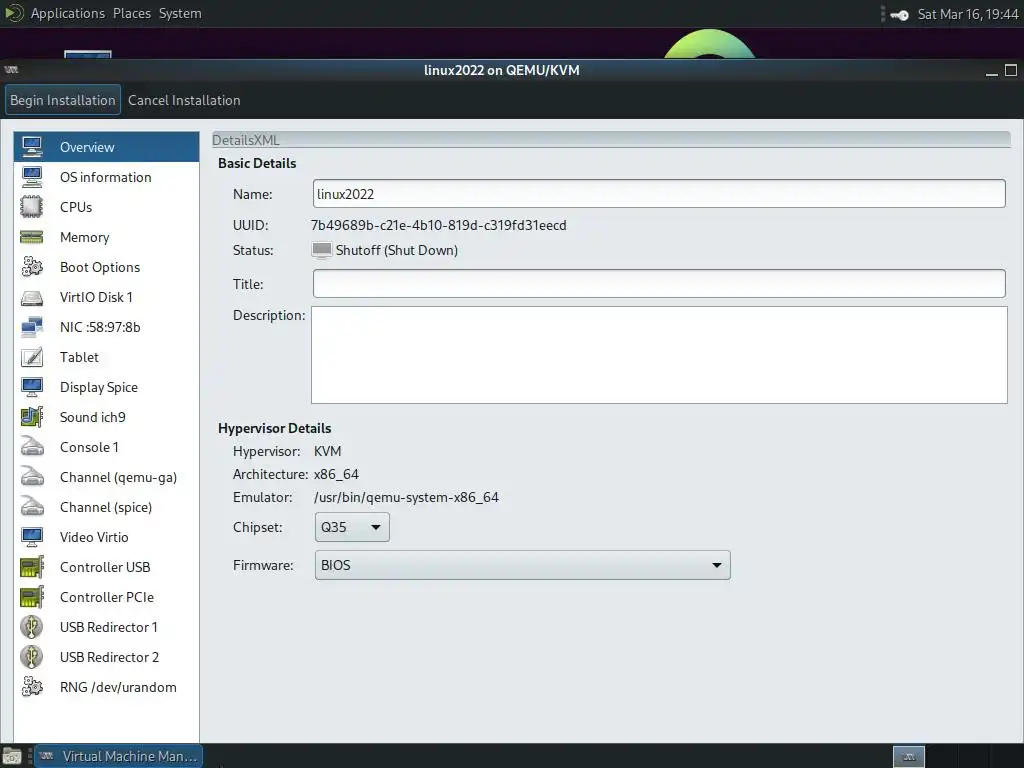Screen dimensions: 1024x768
Task: Select the Overview entry in hardware list
Action: 106,147
